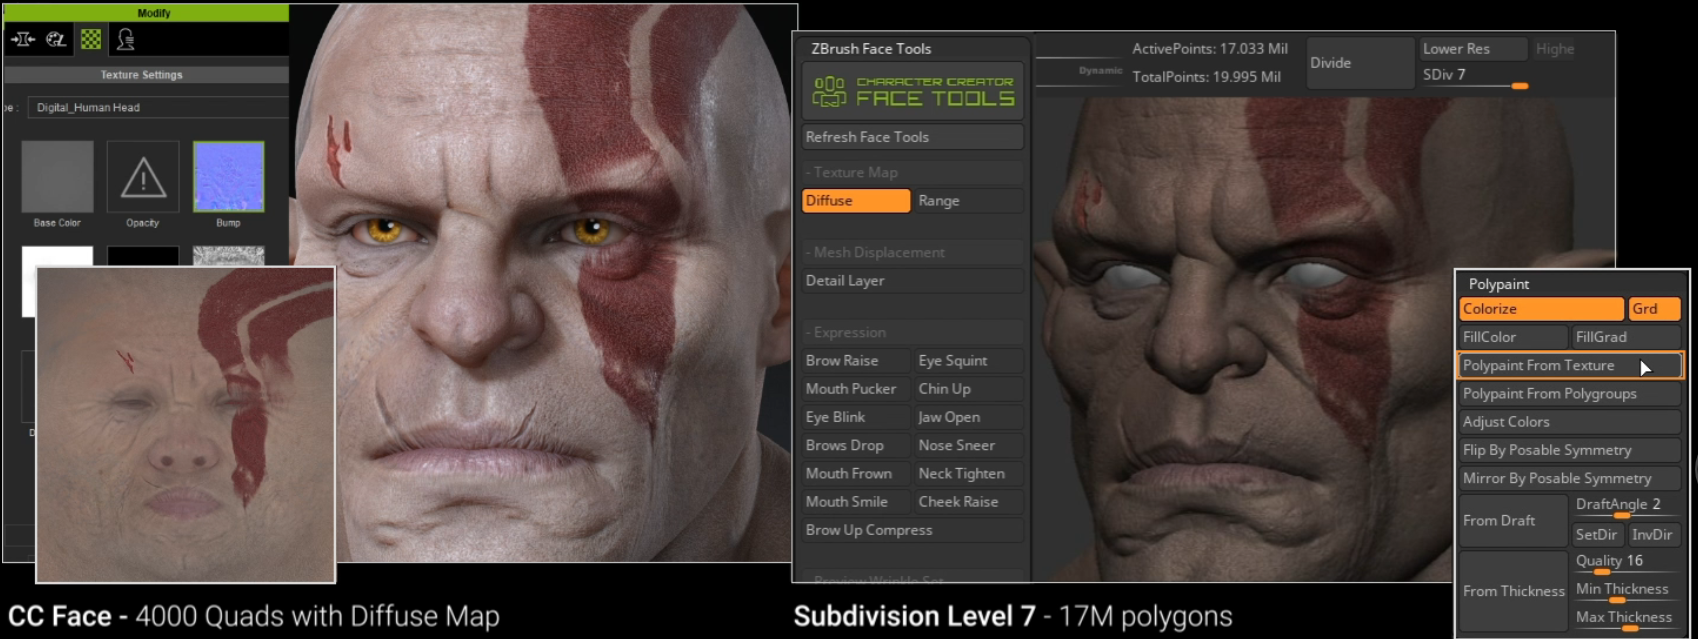The height and width of the screenshot is (639, 1698).
Task: Click Polypaint From Polygroups
Action: [x=1570, y=394]
